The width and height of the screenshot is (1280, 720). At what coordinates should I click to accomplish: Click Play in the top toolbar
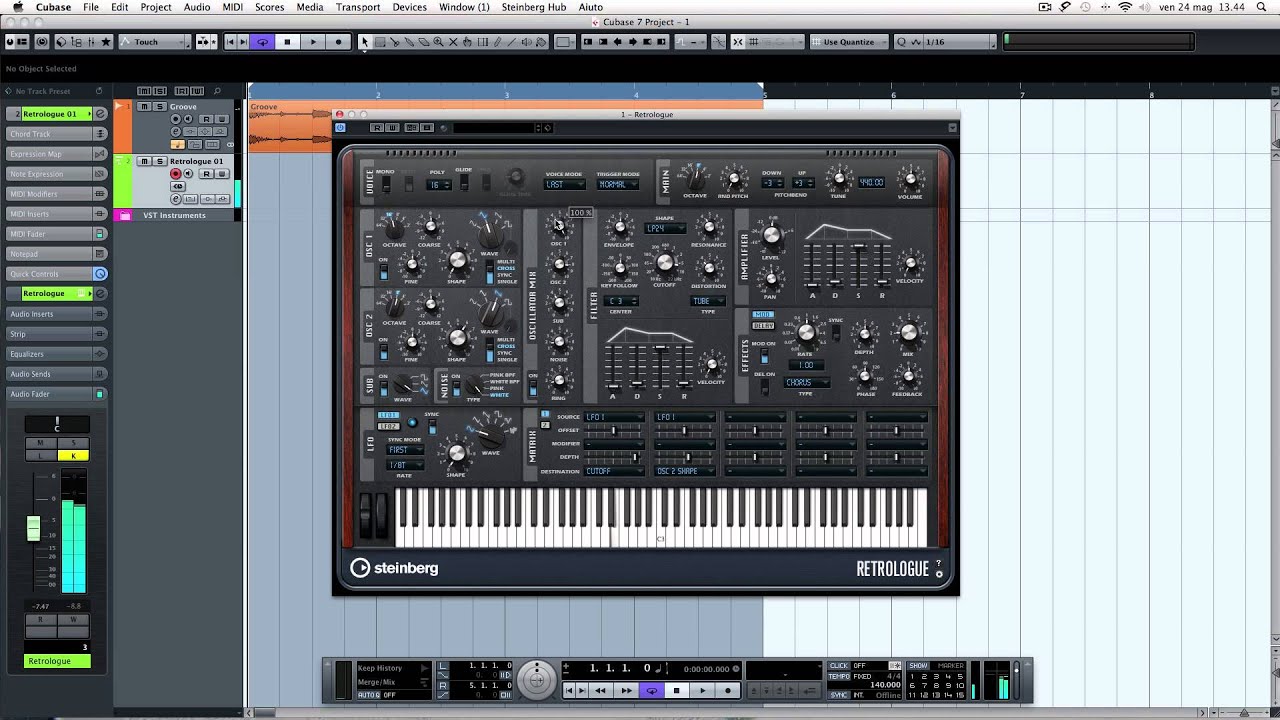tap(313, 42)
